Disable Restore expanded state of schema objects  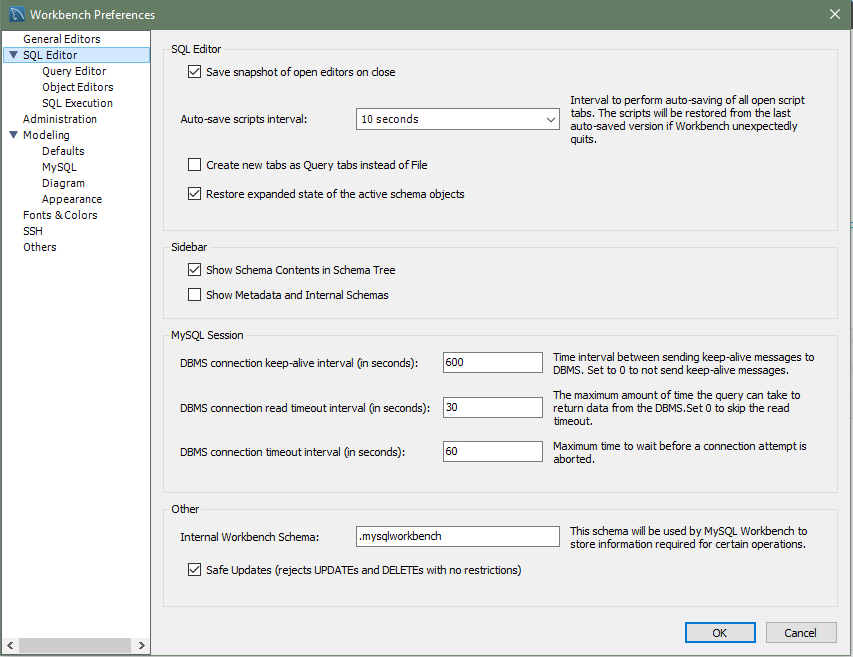pos(195,194)
